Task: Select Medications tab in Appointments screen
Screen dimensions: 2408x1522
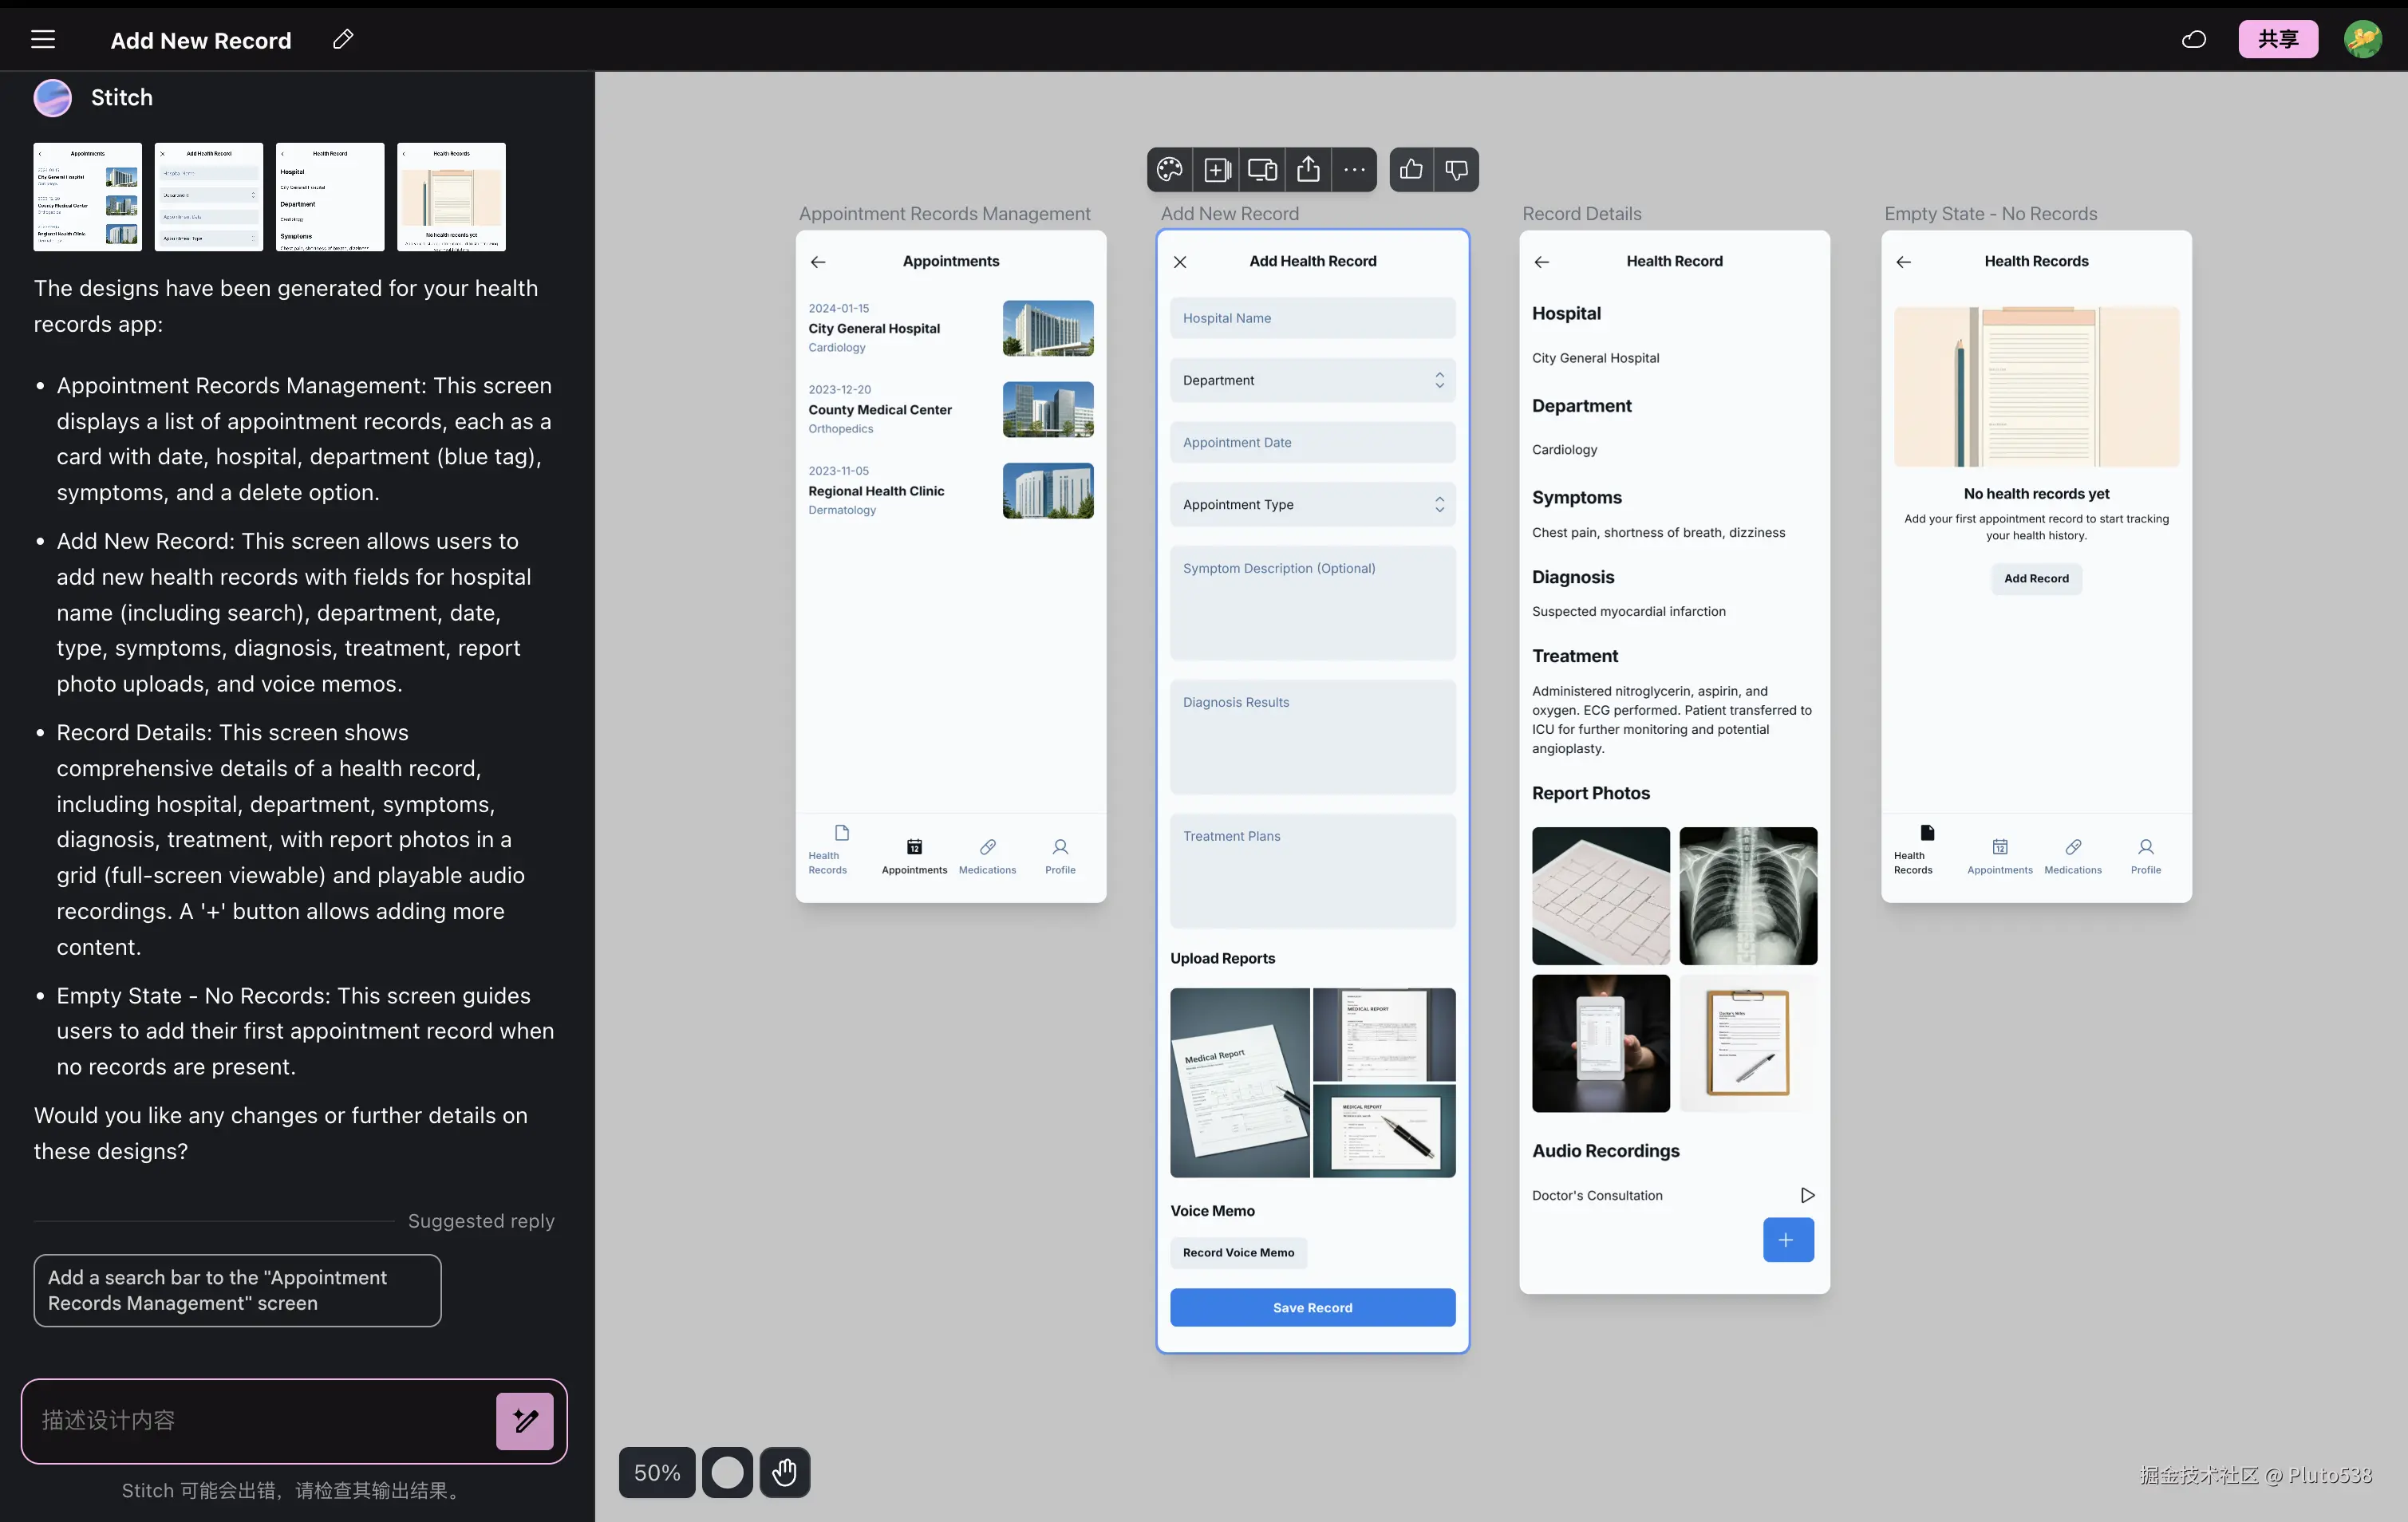Action: click(987, 856)
